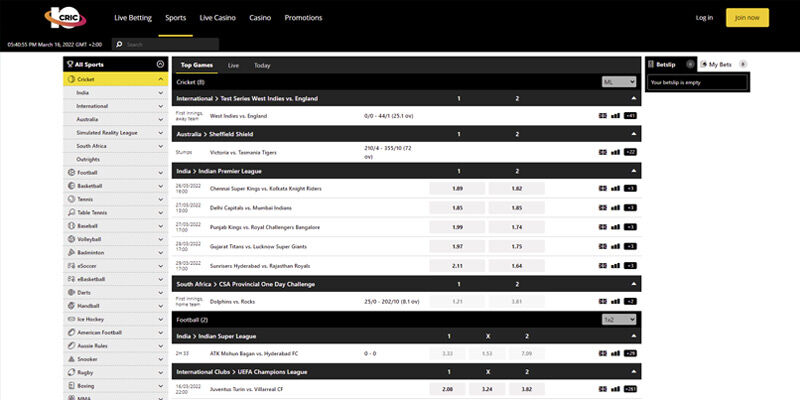Open Casino from the top menu
Viewport: 800px width, 400px height.
pyautogui.click(x=260, y=18)
